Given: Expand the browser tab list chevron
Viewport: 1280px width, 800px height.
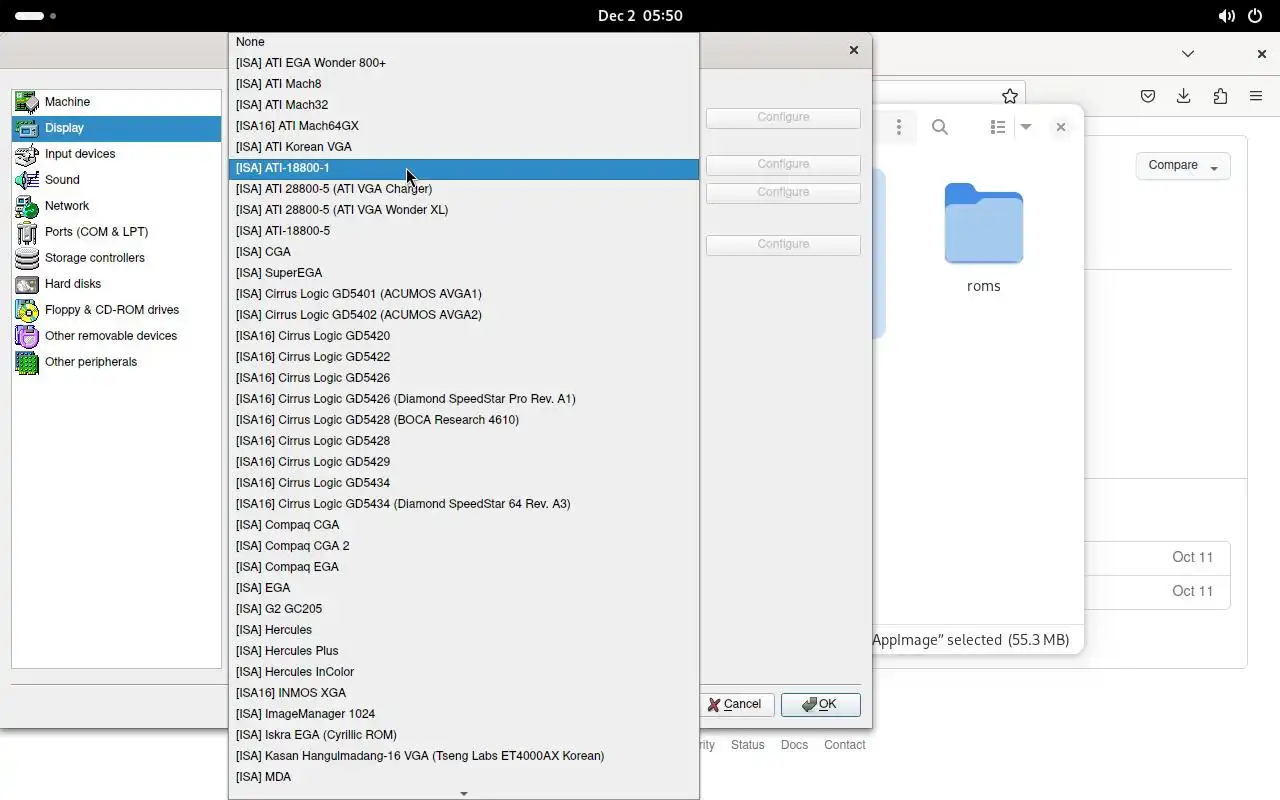Looking at the screenshot, I should click(x=1188, y=54).
